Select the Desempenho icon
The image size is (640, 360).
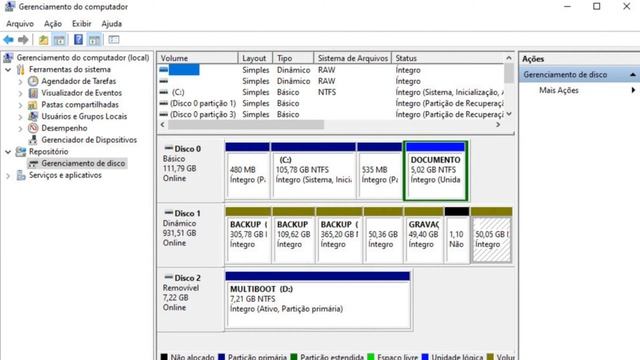pos(33,128)
